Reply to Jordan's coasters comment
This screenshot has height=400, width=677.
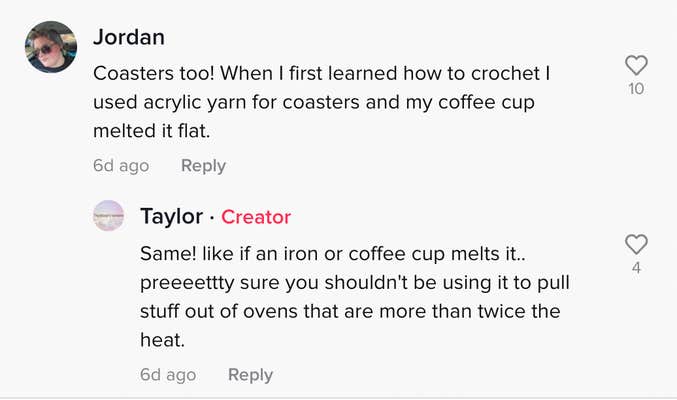[x=203, y=166]
